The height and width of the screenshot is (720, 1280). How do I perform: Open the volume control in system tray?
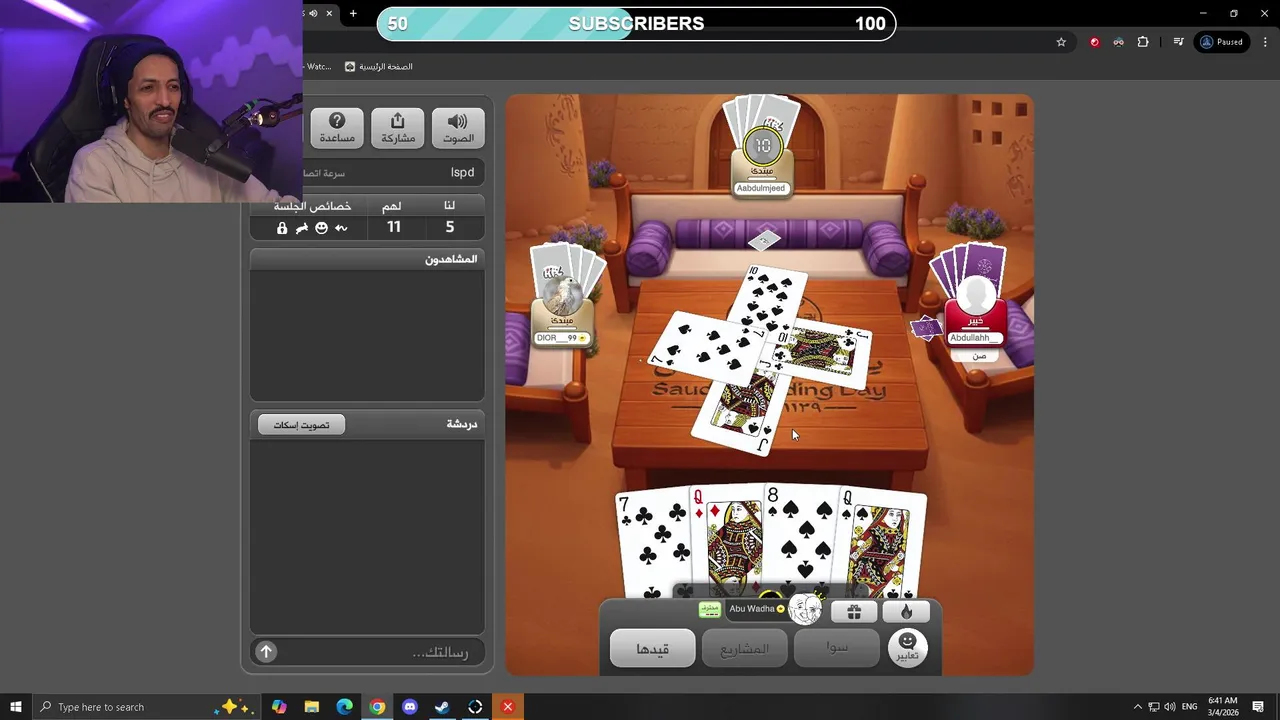tap(1170, 707)
